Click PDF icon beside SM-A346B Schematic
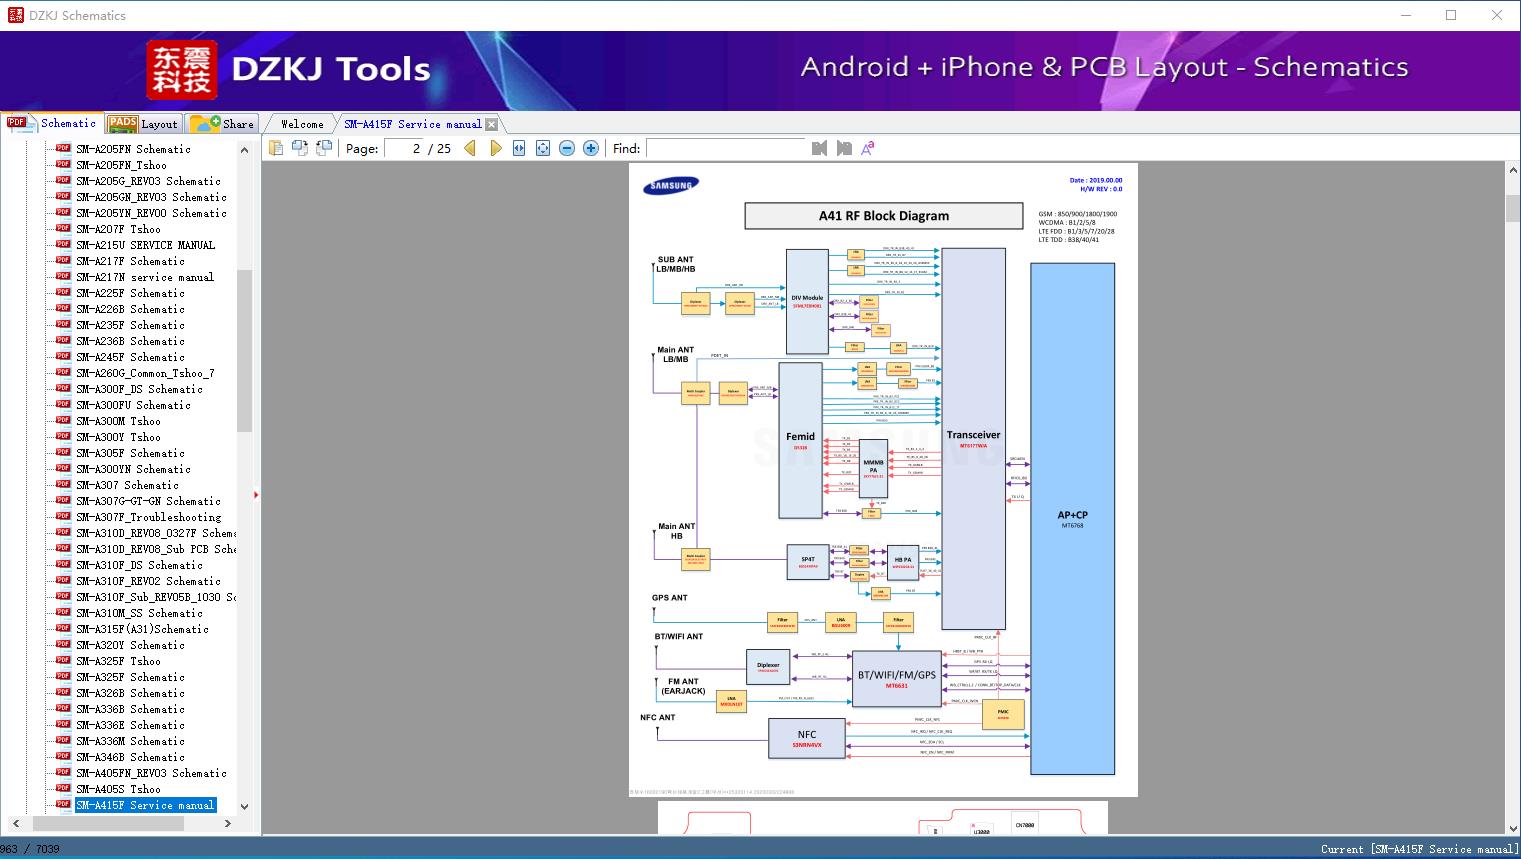Screen dimensions: 1521x859 (63, 757)
